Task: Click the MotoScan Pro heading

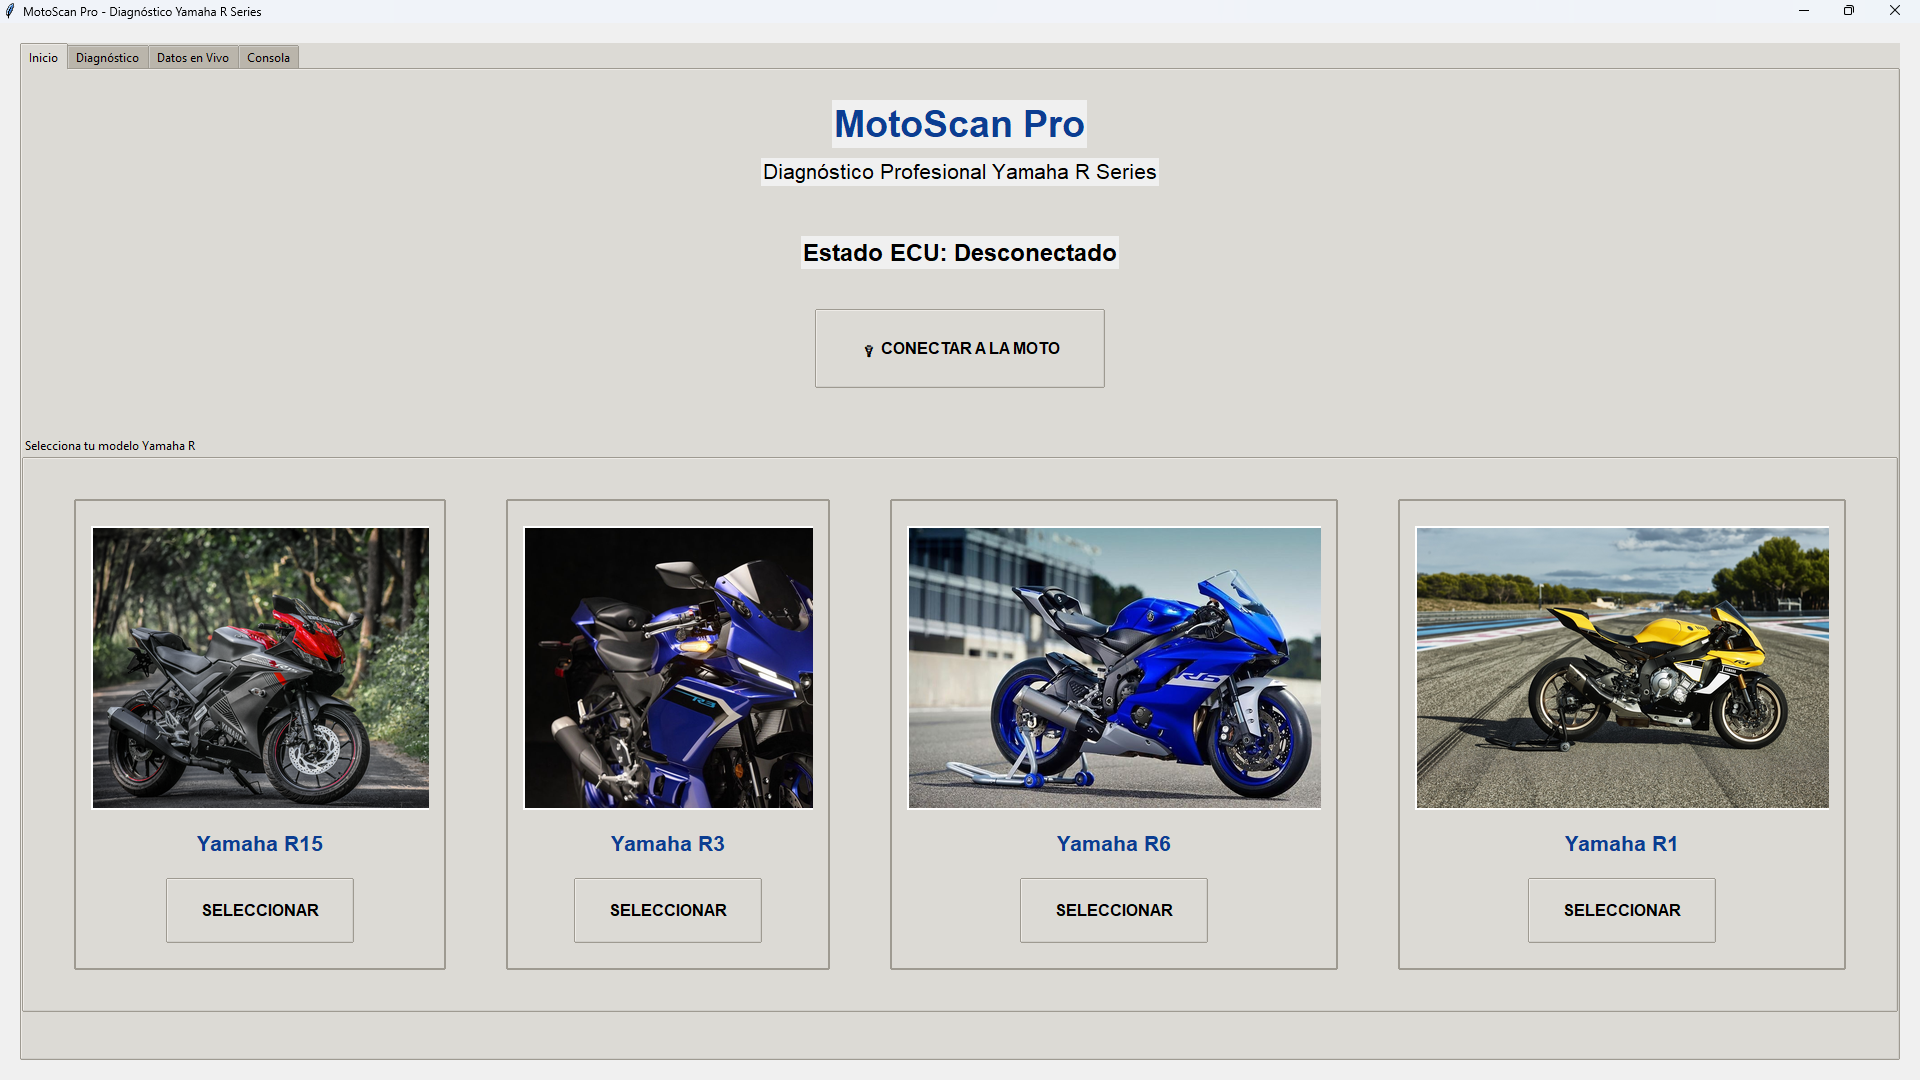Action: click(958, 123)
